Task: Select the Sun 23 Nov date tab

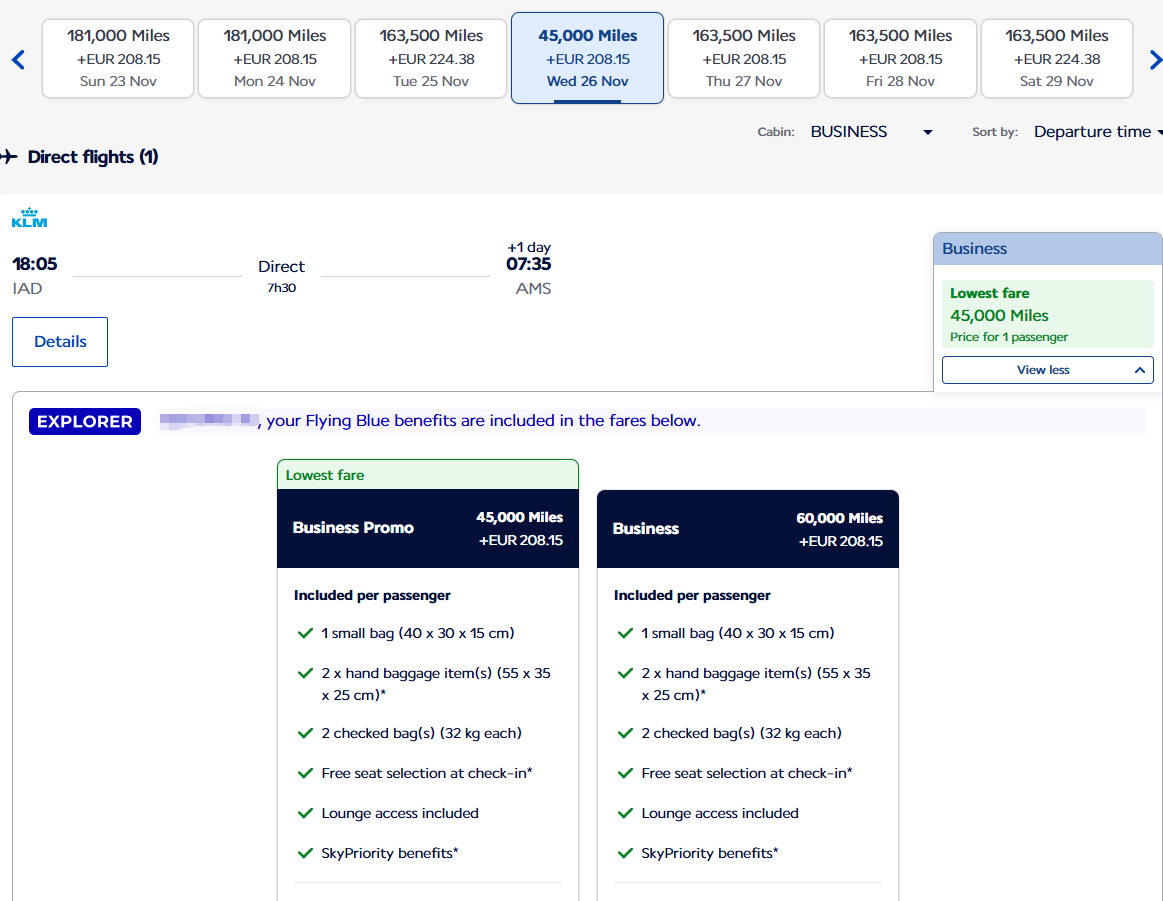Action: tap(118, 58)
